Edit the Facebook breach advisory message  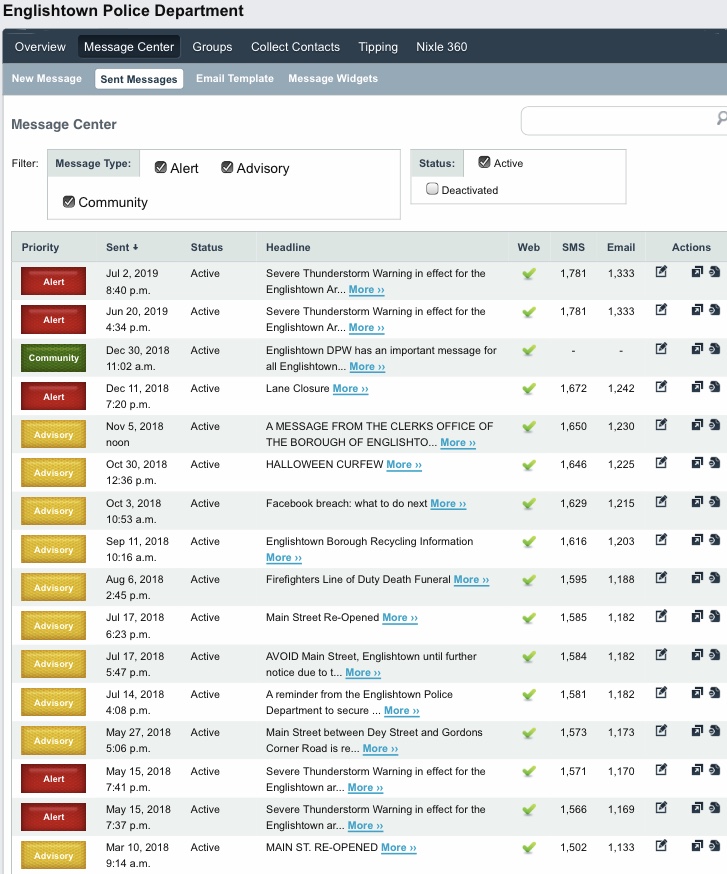[x=661, y=502]
